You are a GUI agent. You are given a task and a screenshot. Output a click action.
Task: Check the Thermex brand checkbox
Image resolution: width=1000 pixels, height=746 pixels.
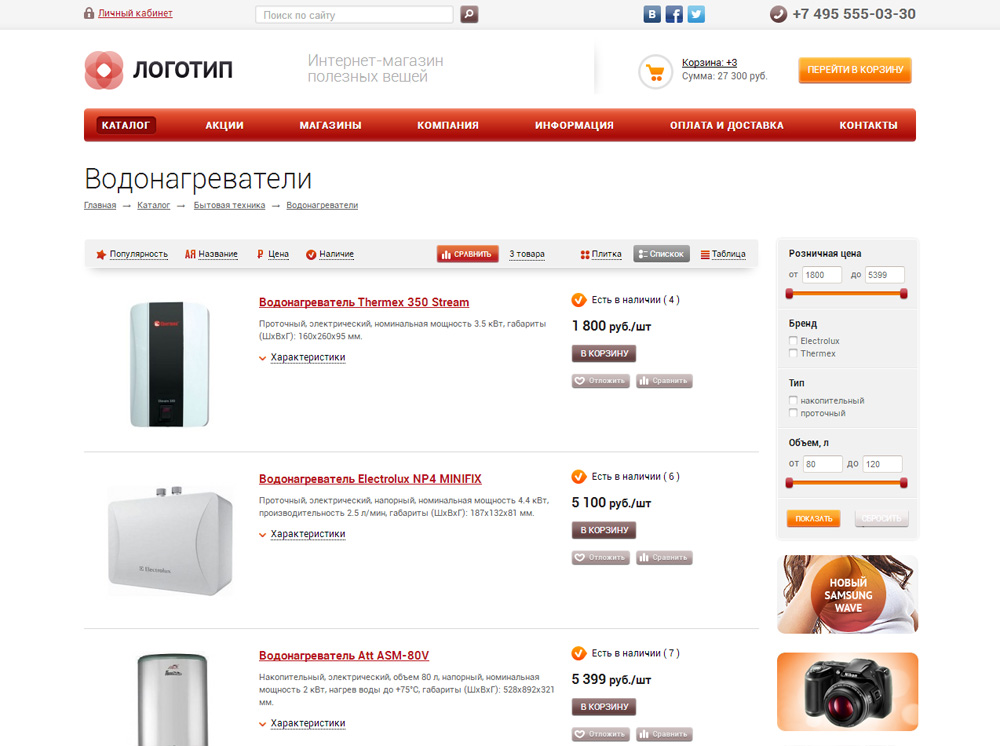tap(793, 353)
